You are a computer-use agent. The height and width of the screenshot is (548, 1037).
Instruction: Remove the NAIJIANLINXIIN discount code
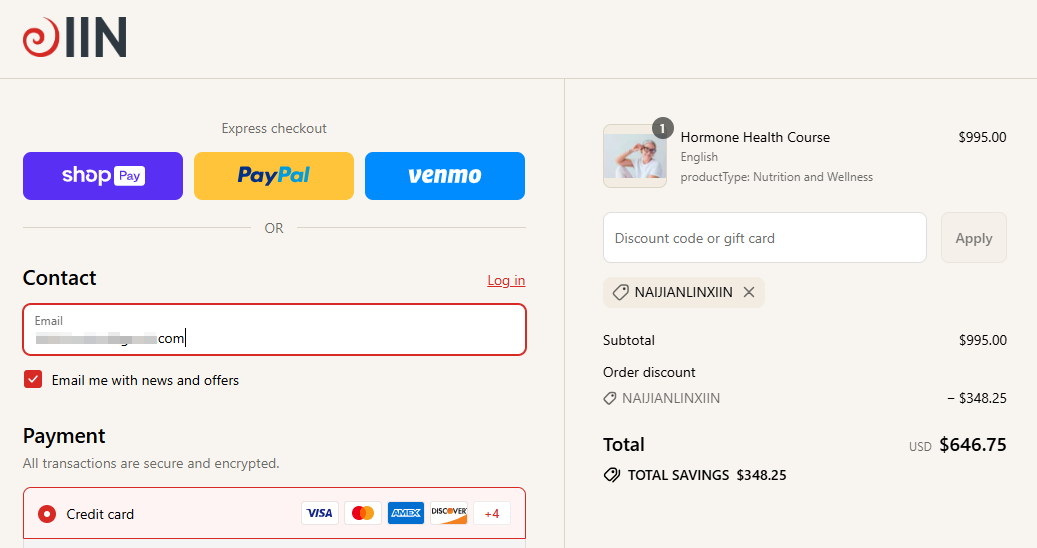pyautogui.click(x=749, y=292)
